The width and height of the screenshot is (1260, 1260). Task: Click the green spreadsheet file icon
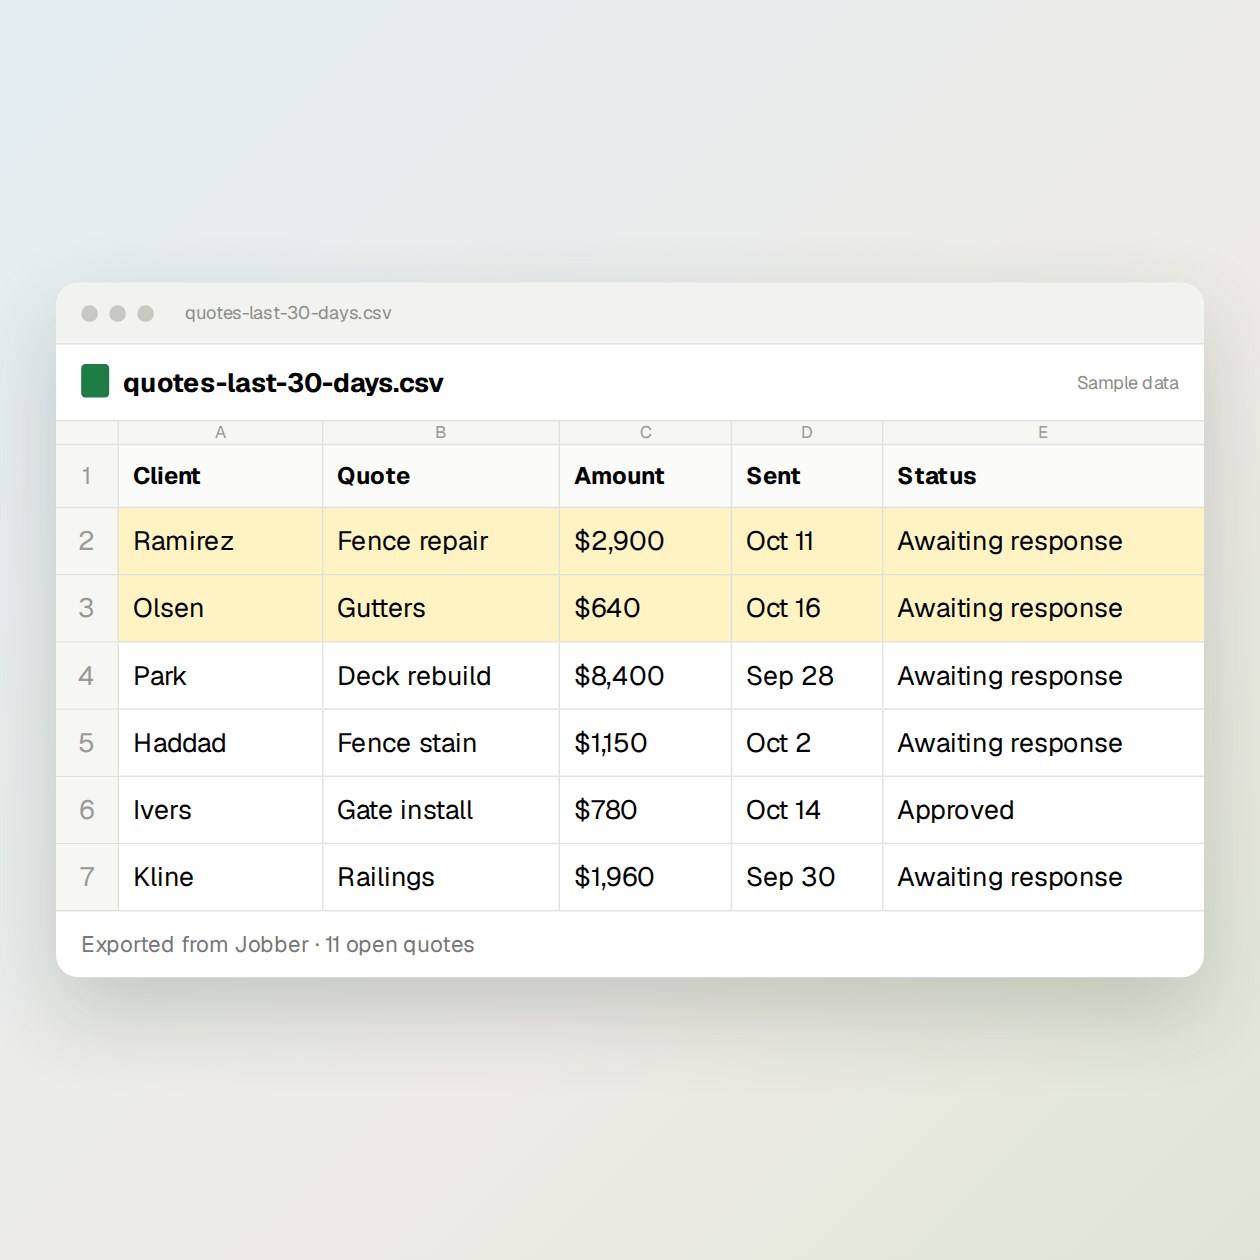(x=95, y=381)
